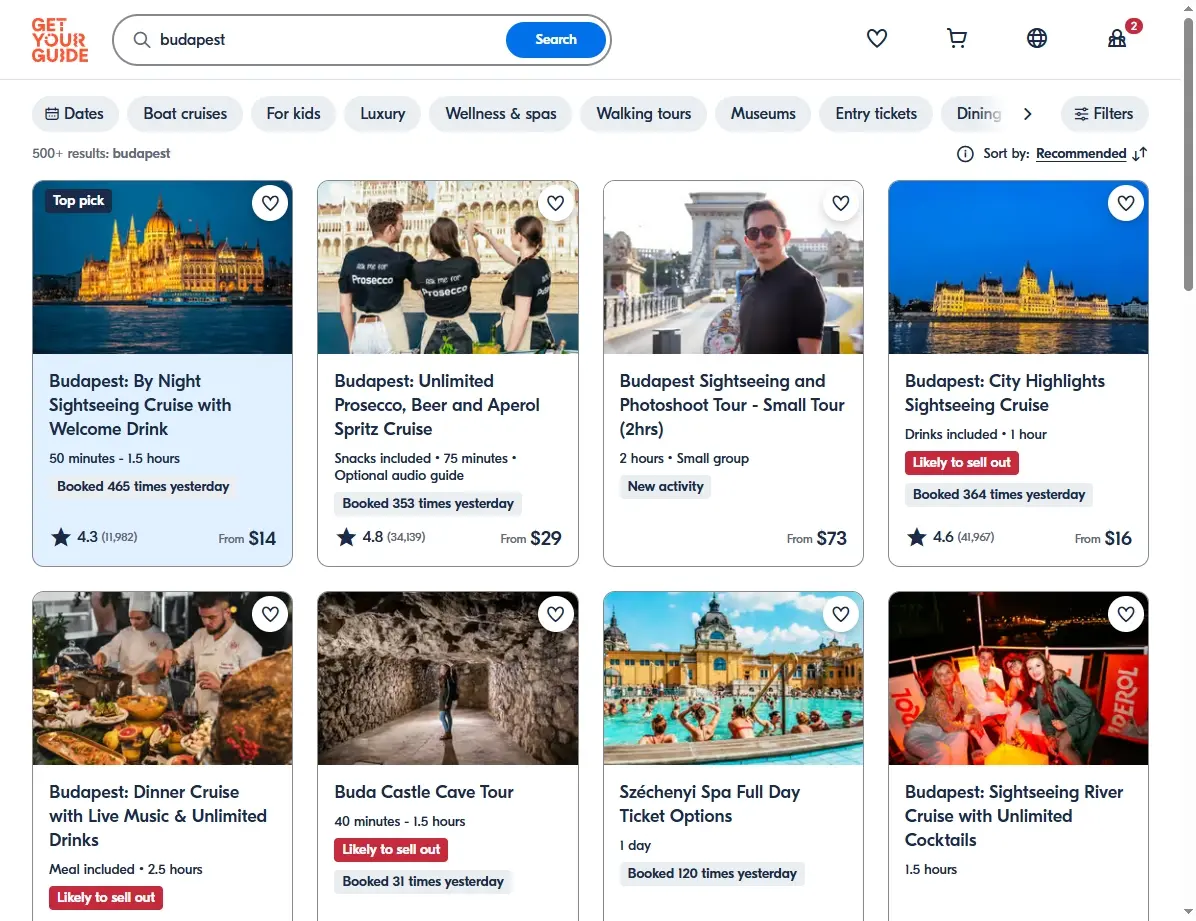Filter by Boat cruises
This screenshot has width=1196, height=921.
click(x=185, y=114)
